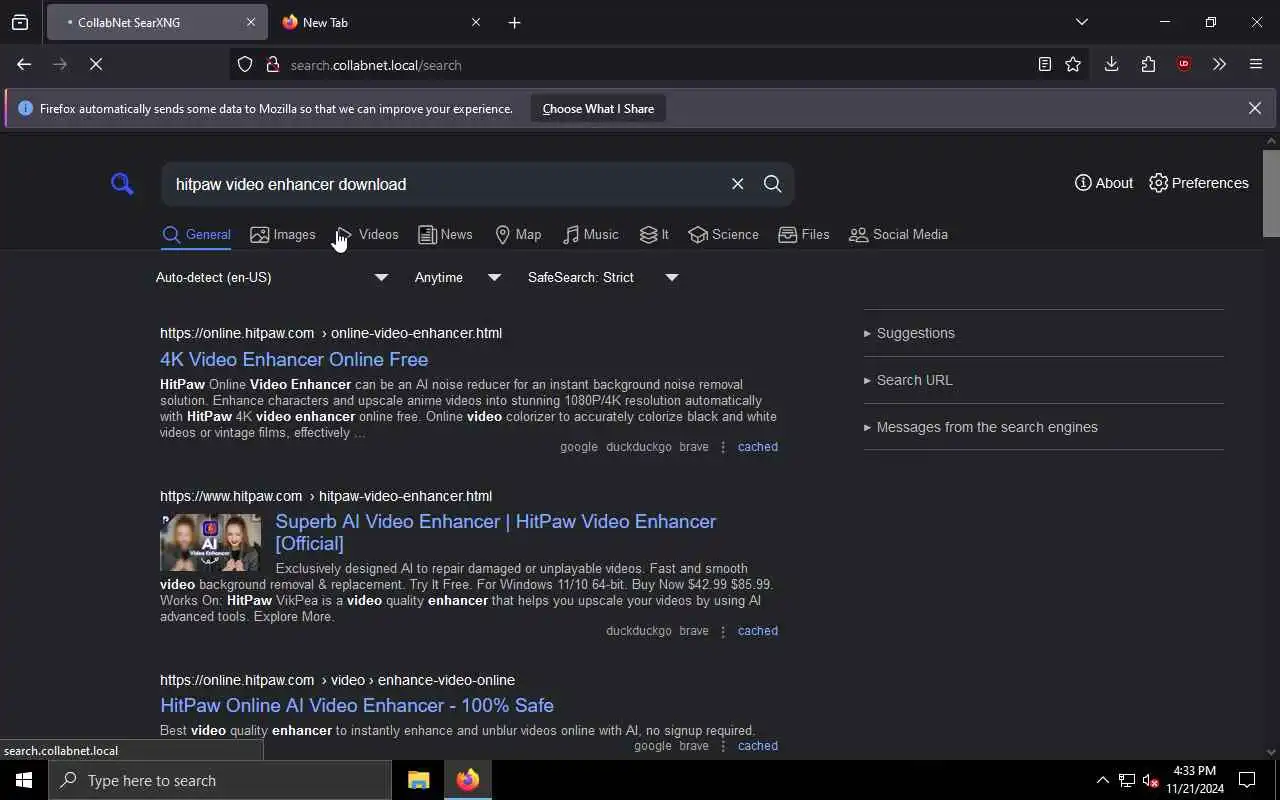Click the site padlock info icon
Image resolution: width=1280 pixels, height=800 pixels.
[x=272, y=65]
